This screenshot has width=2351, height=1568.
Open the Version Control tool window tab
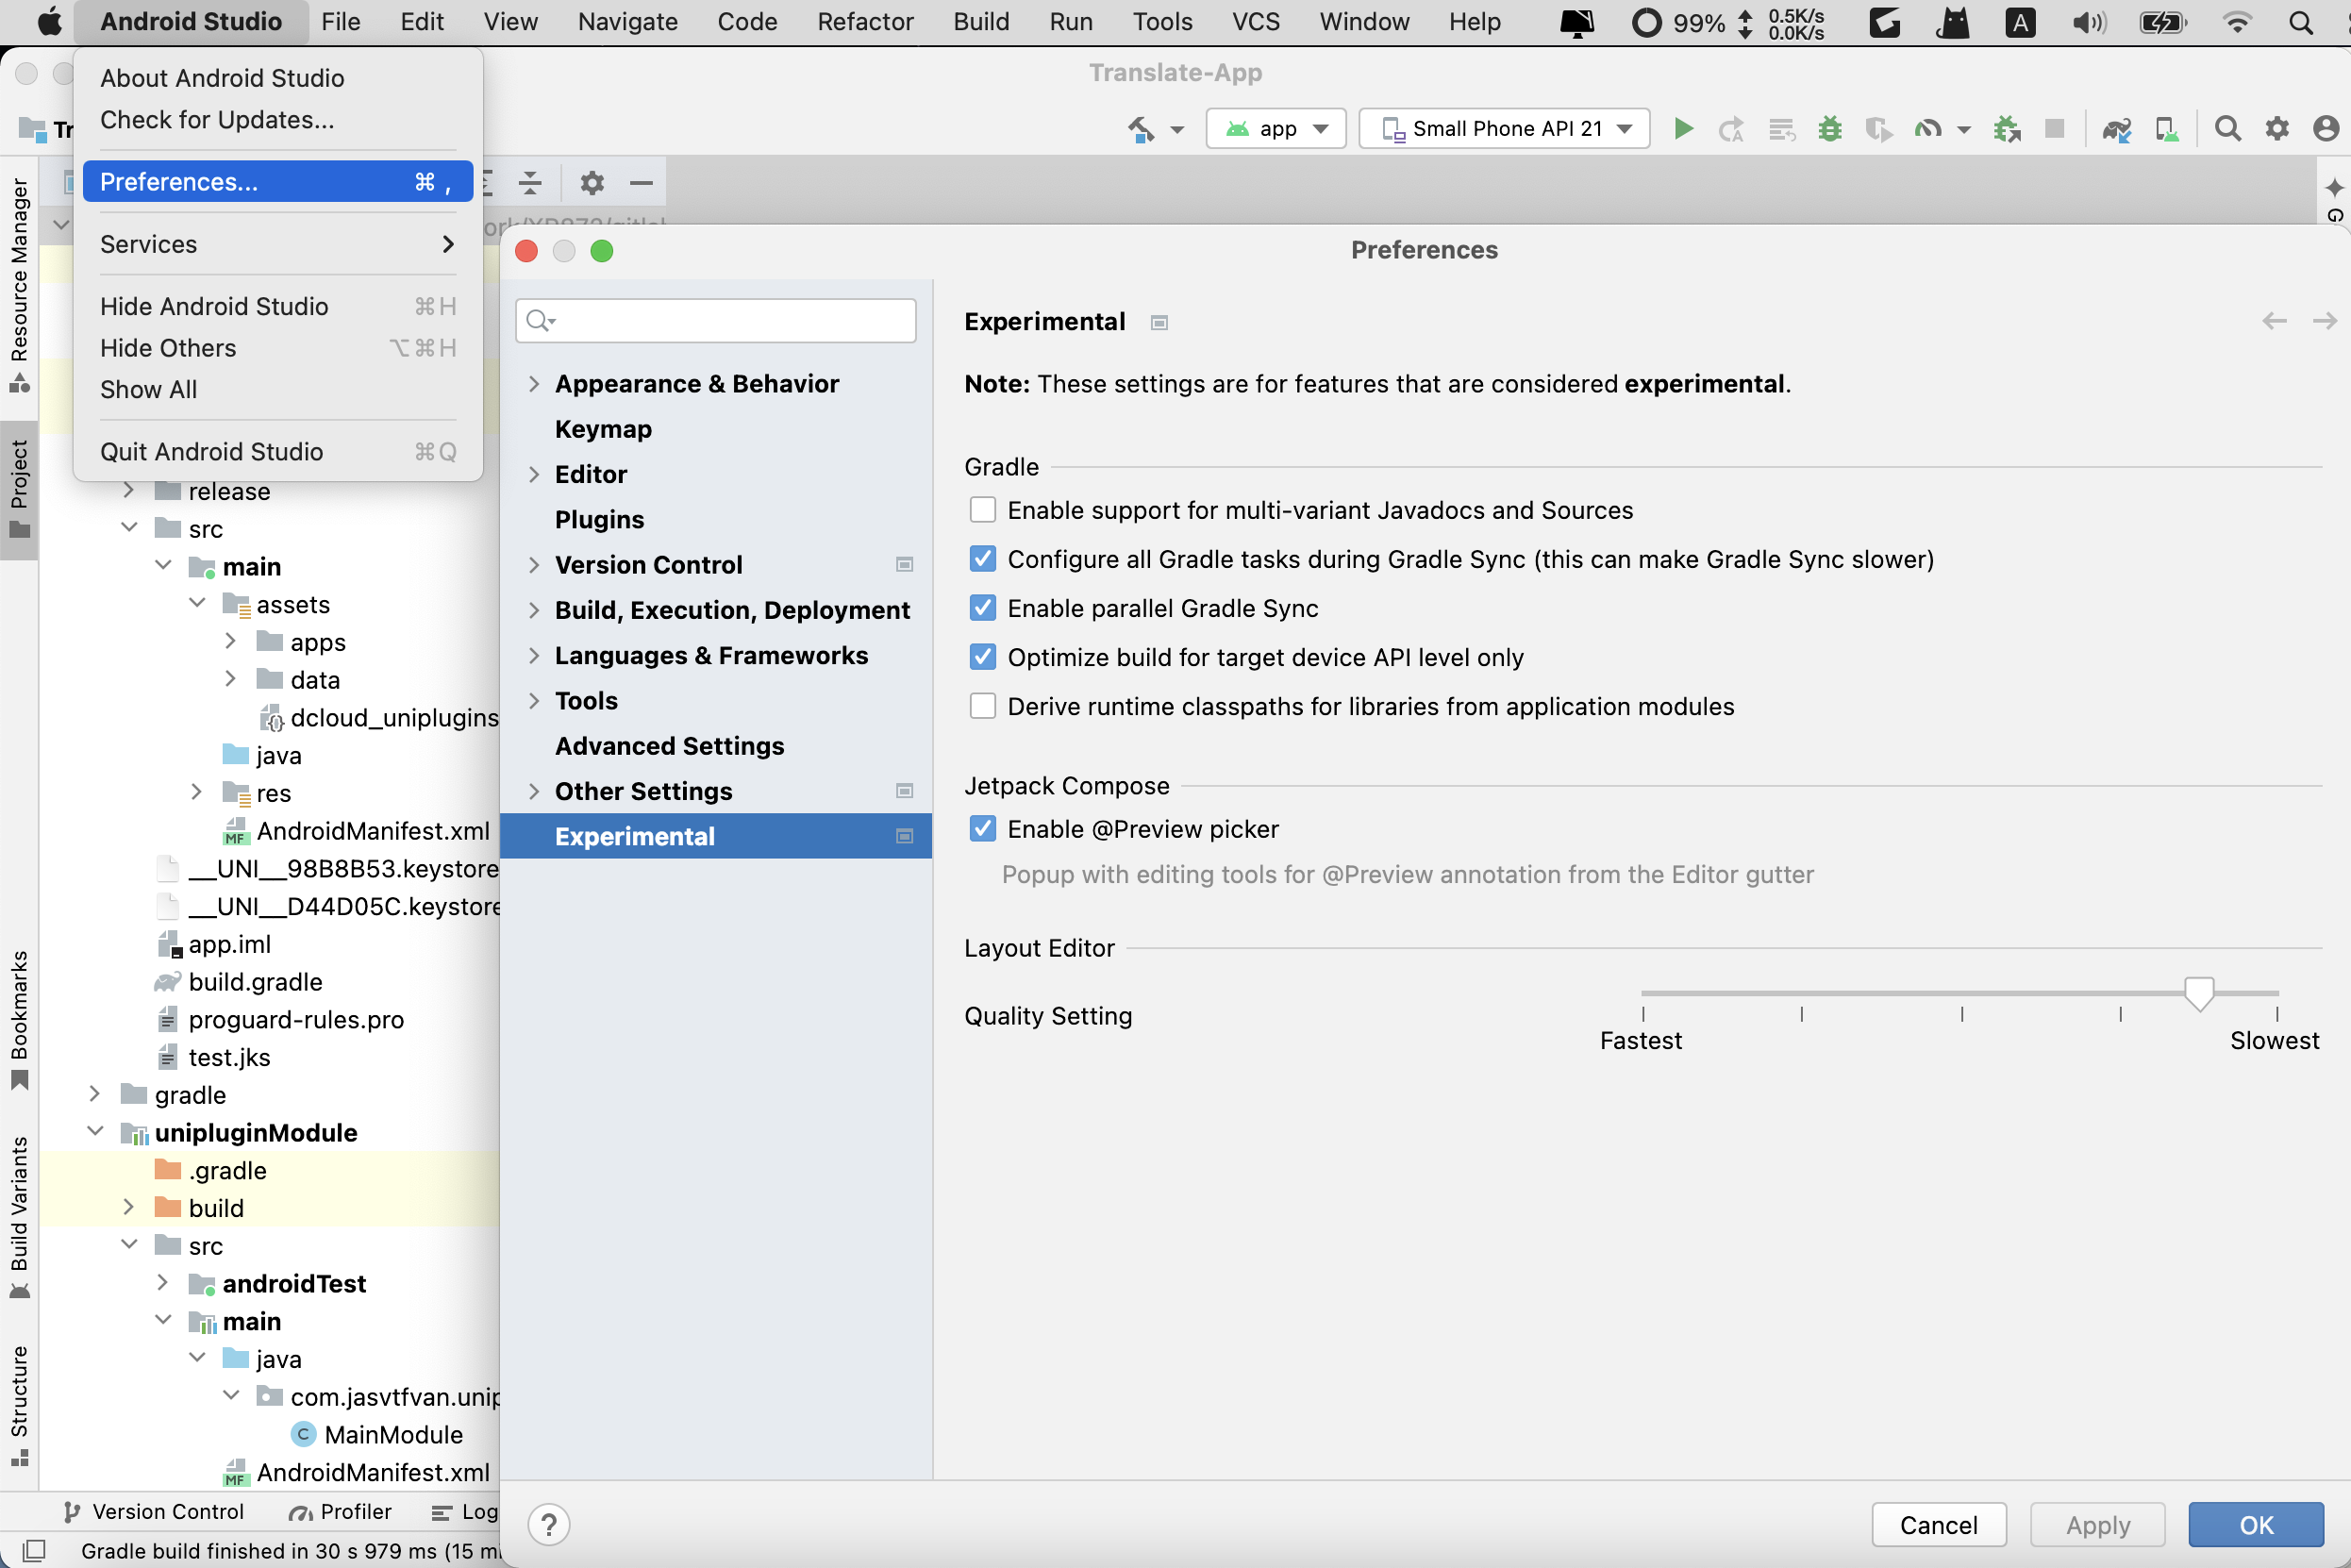click(x=153, y=1511)
